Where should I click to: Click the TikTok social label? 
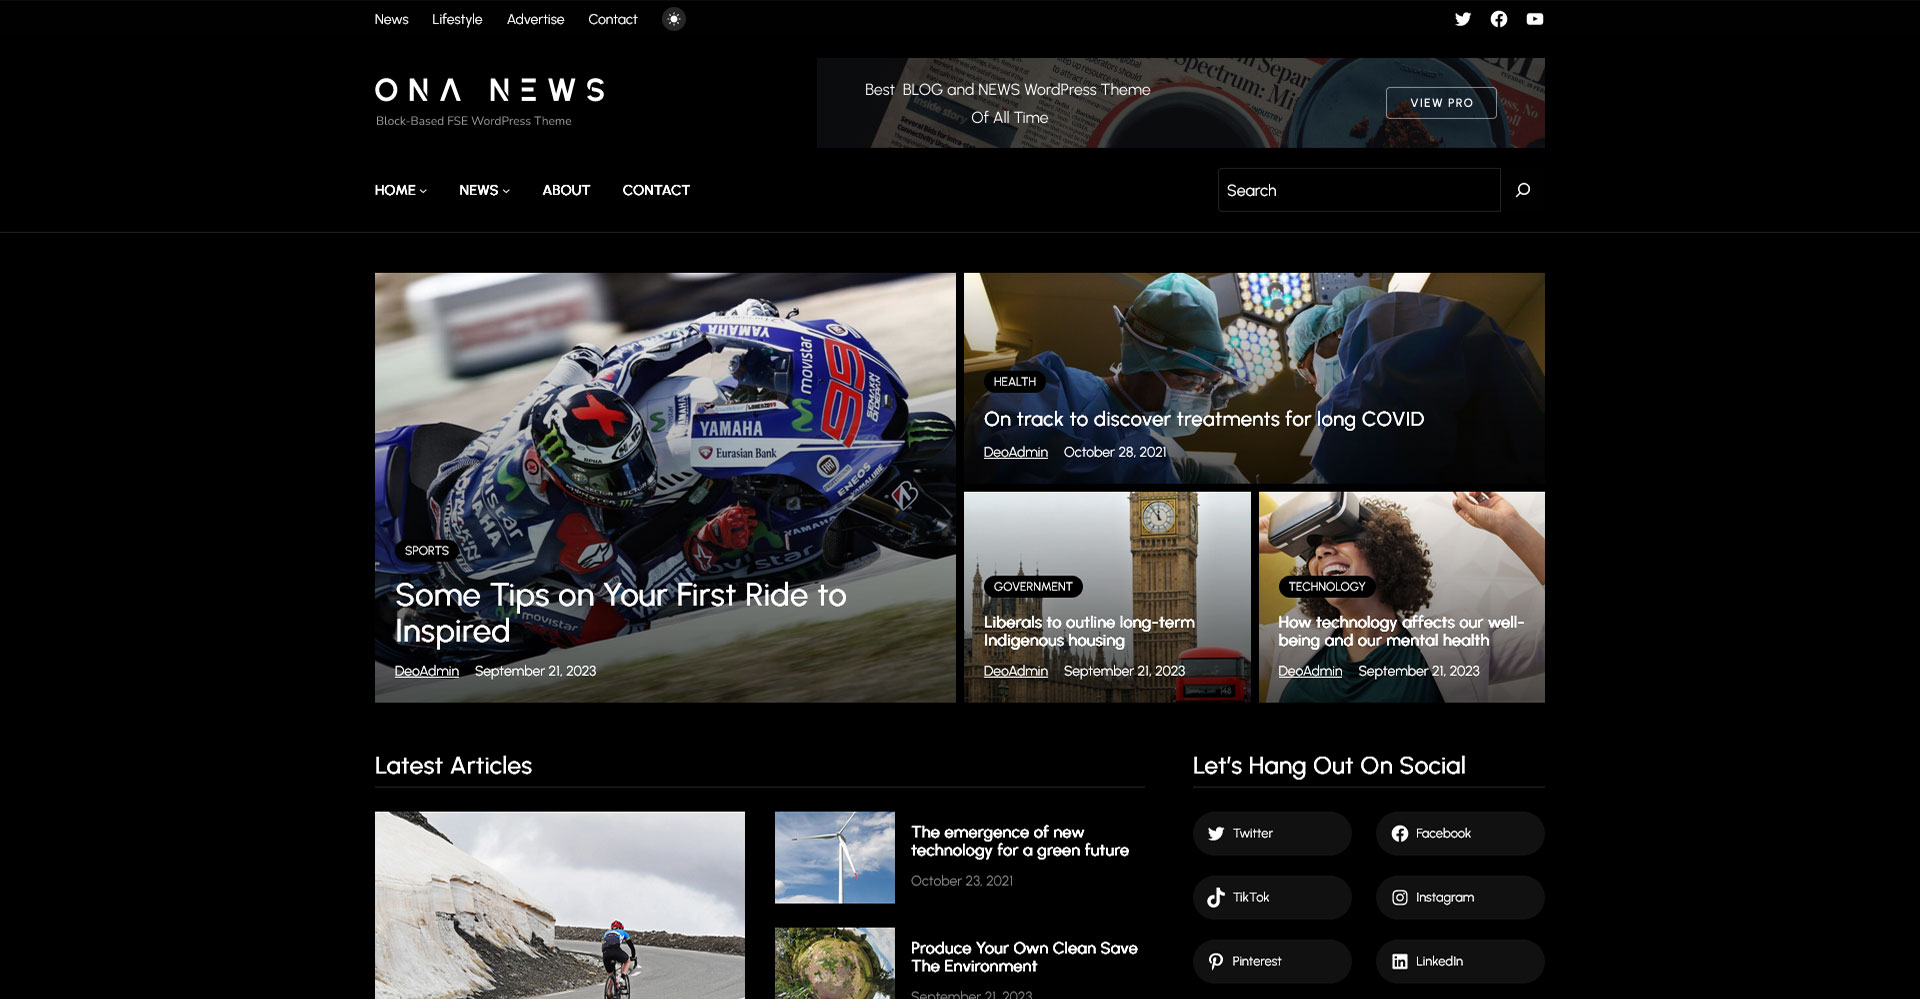(1251, 898)
